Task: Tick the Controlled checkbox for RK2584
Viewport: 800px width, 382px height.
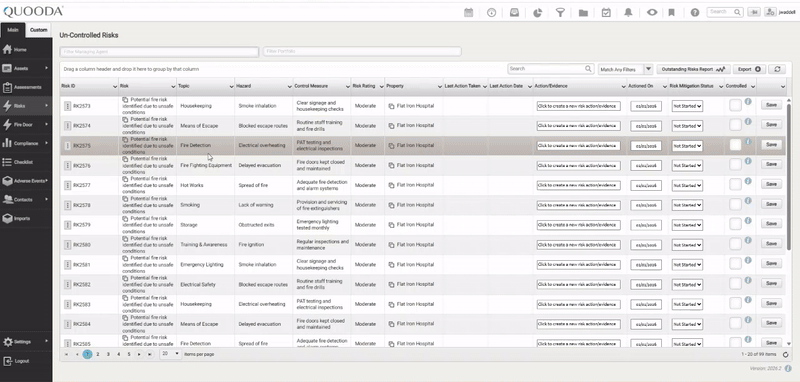Action: pos(735,323)
